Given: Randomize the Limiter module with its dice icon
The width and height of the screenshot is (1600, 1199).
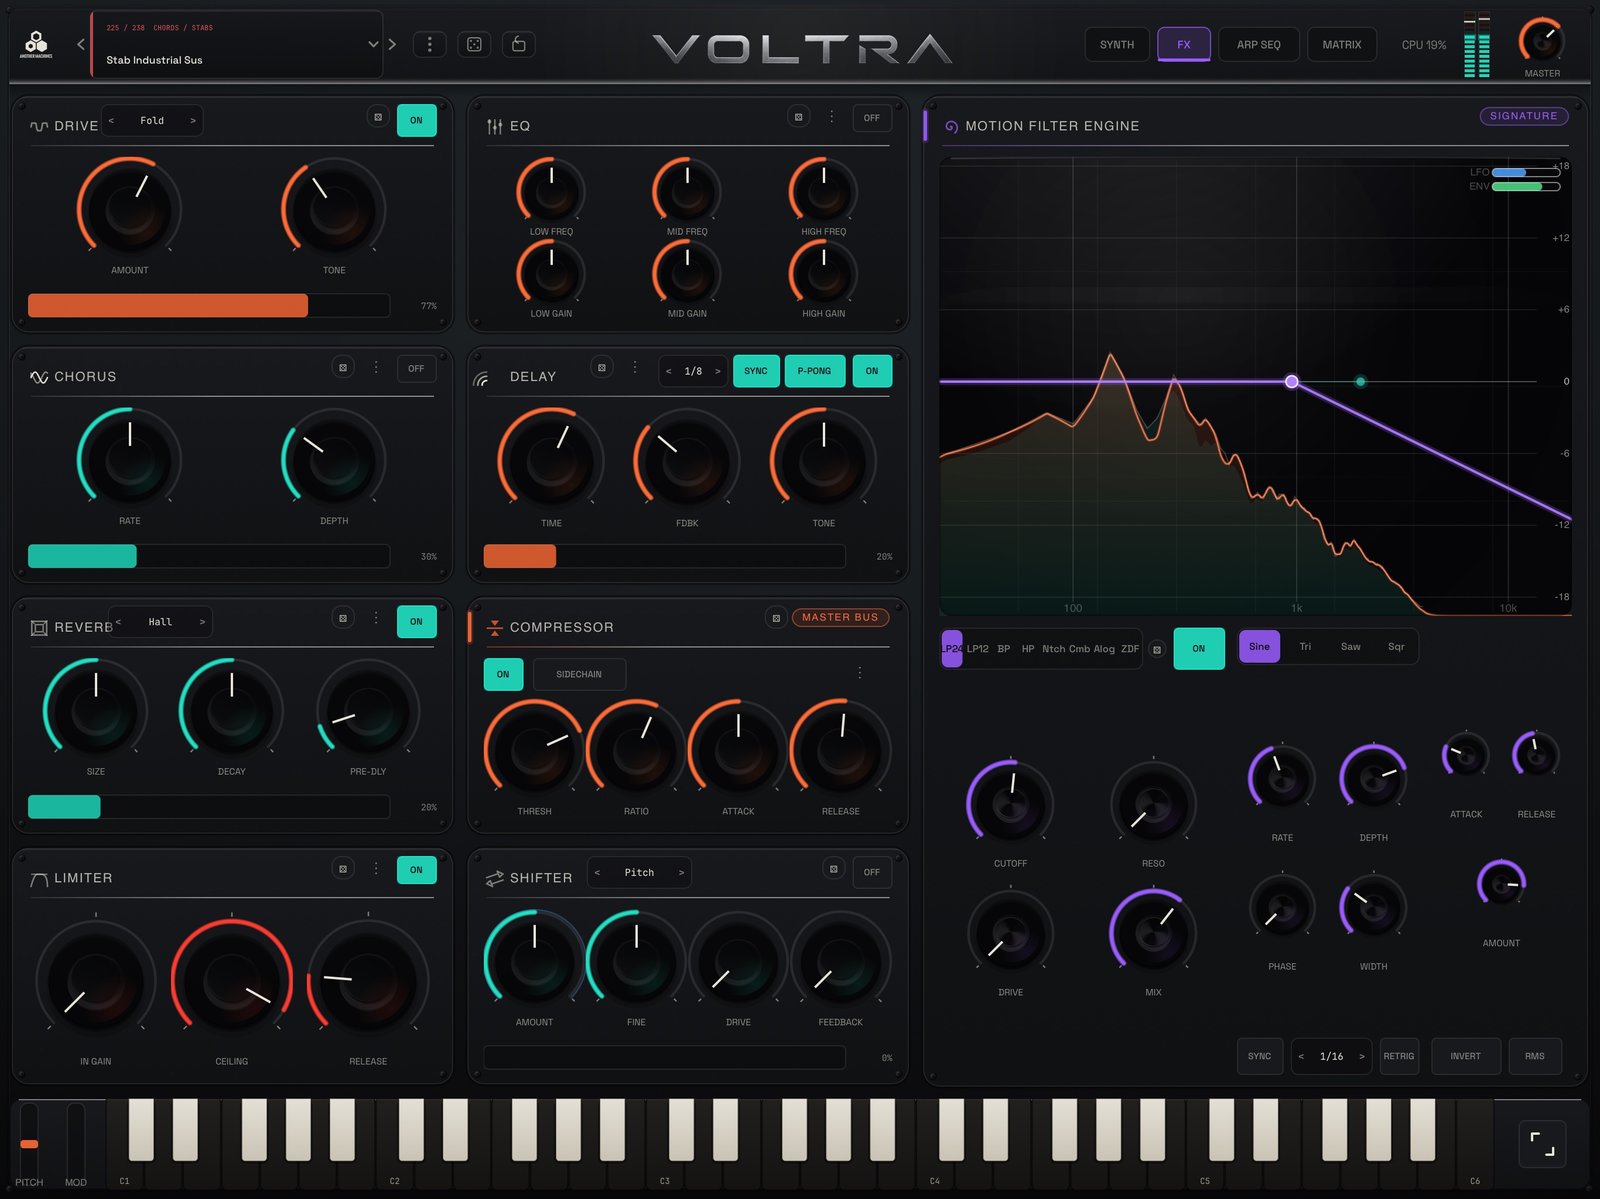Looking at the screenshot, I should click(343, 868).
